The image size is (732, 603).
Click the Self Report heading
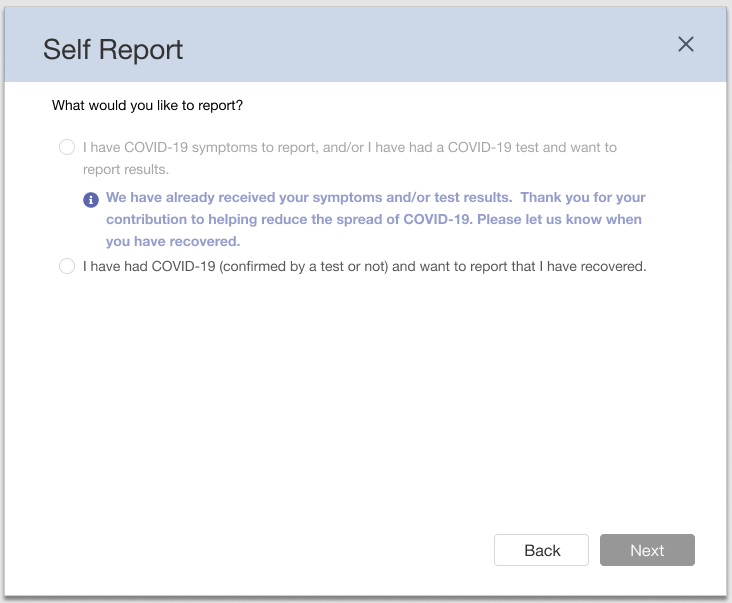coord(113,49)
